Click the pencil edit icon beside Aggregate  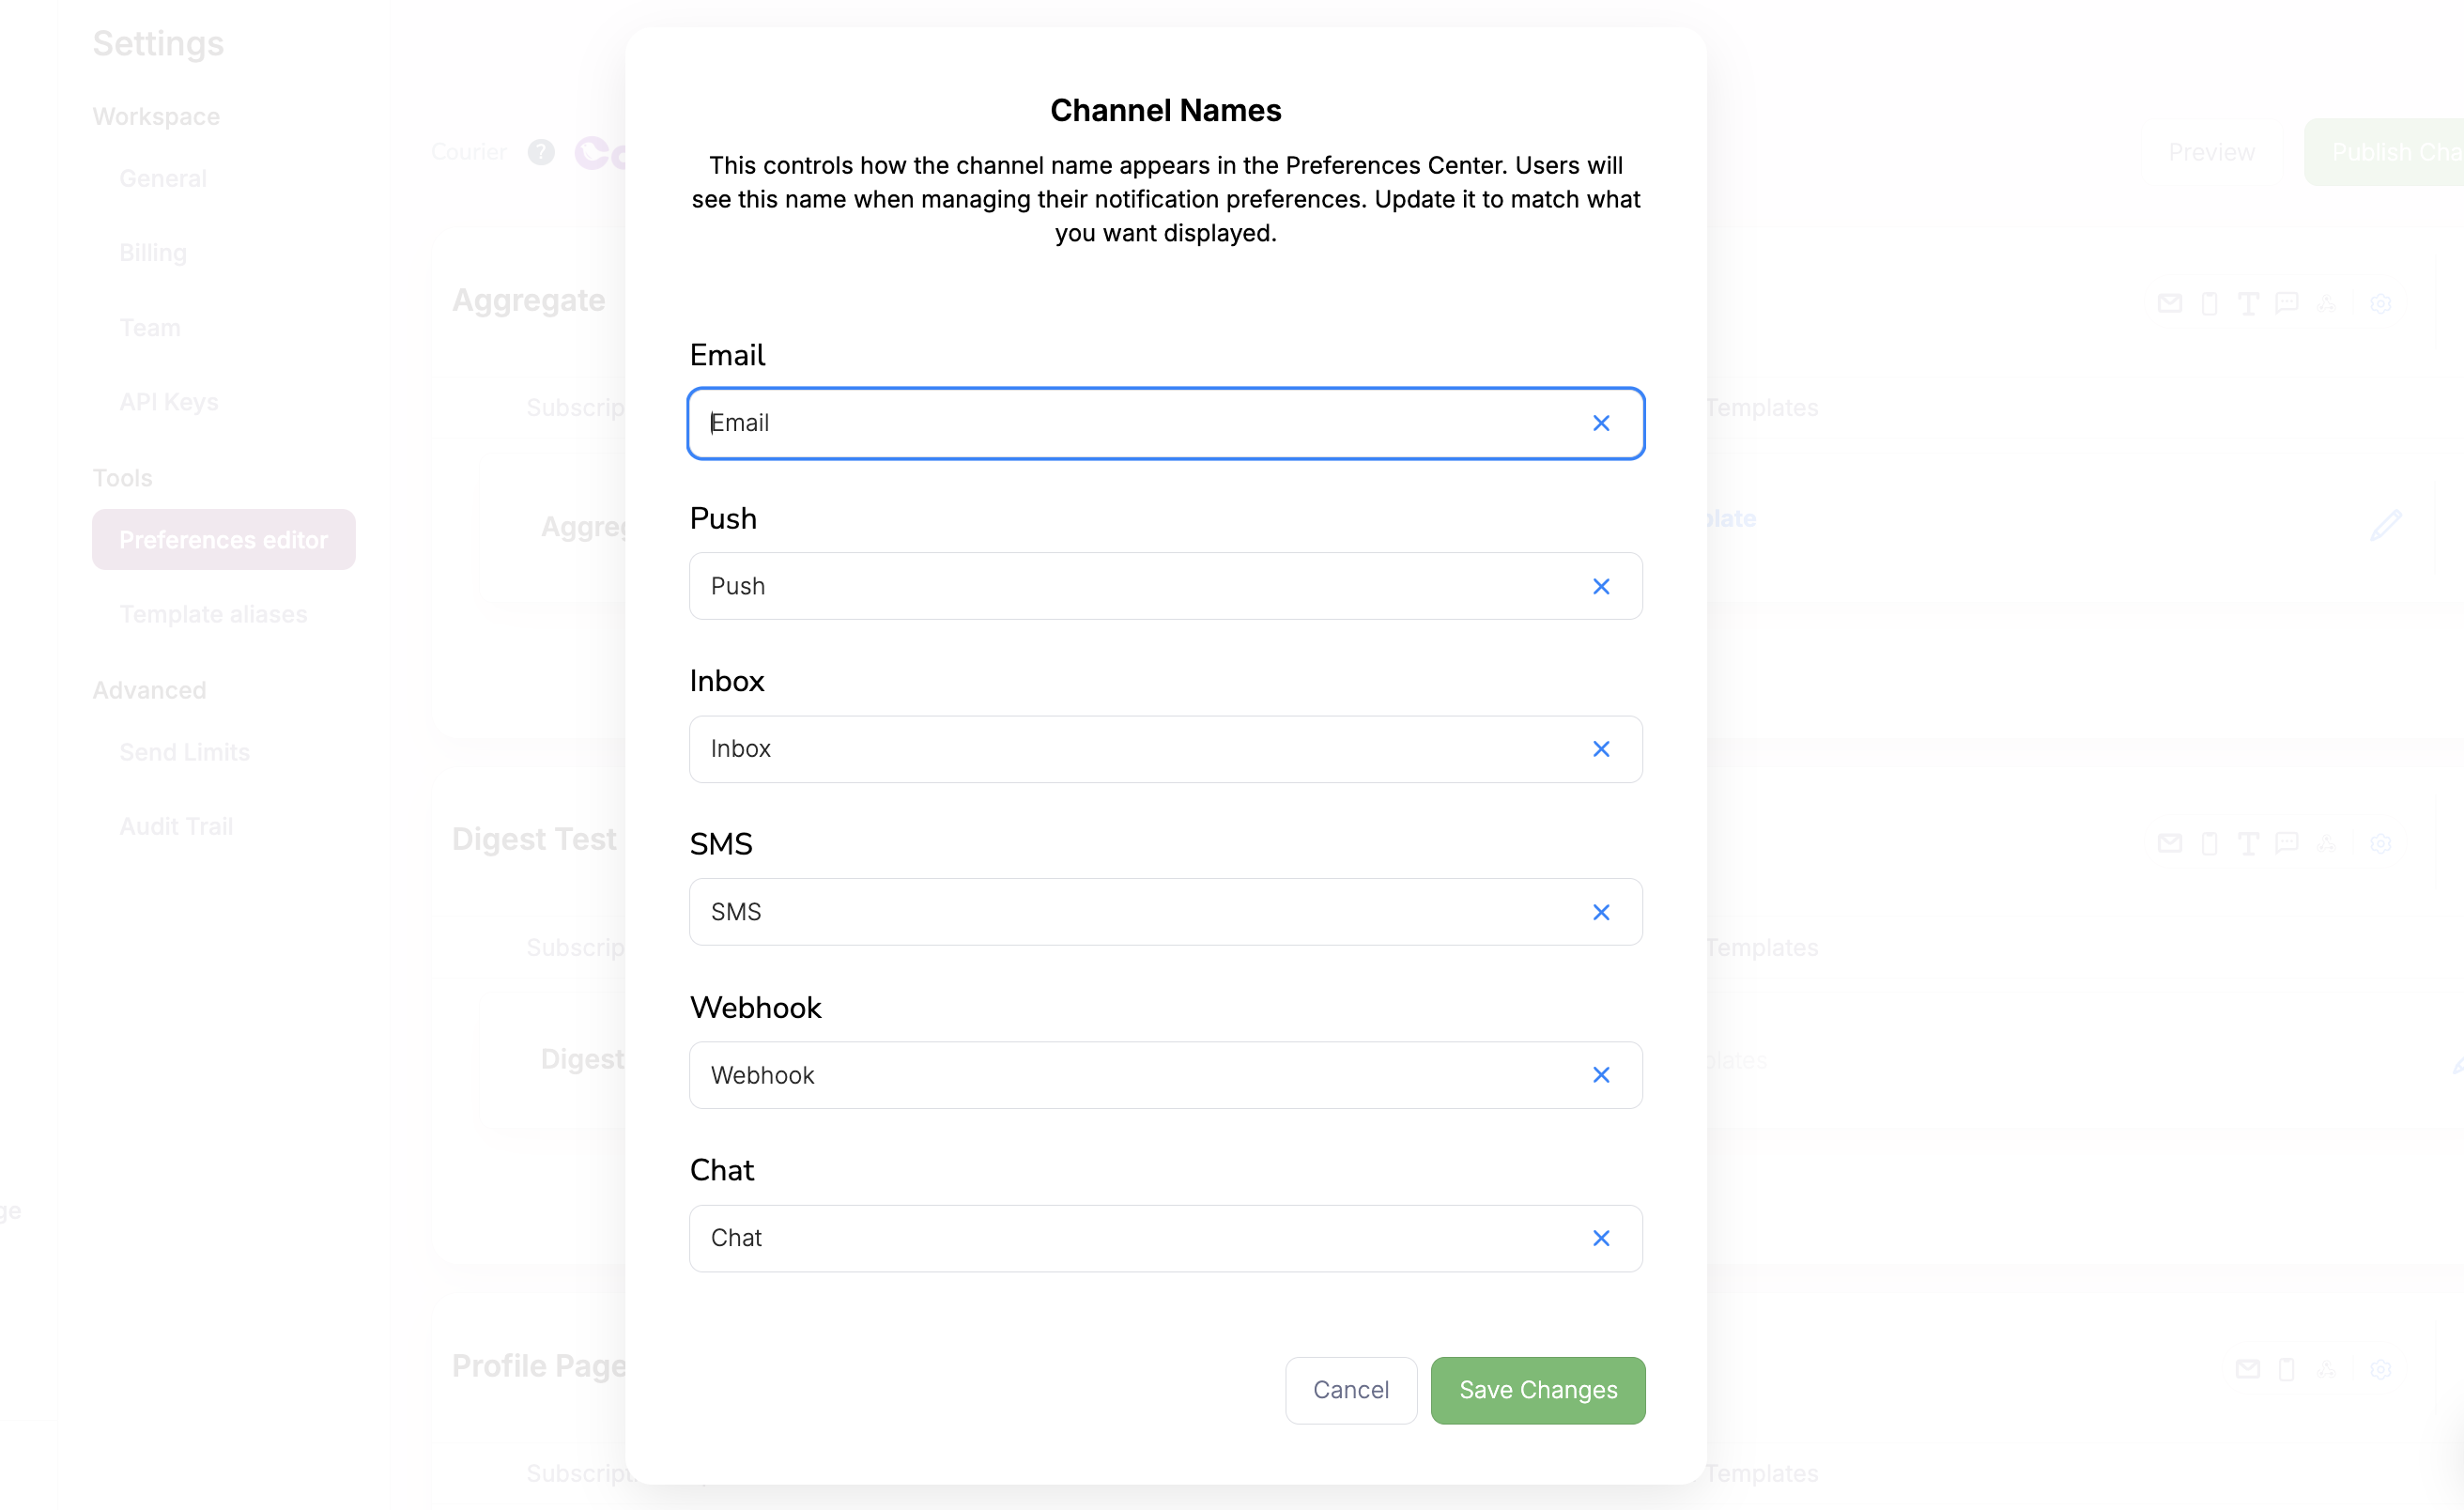(2387, 525)
